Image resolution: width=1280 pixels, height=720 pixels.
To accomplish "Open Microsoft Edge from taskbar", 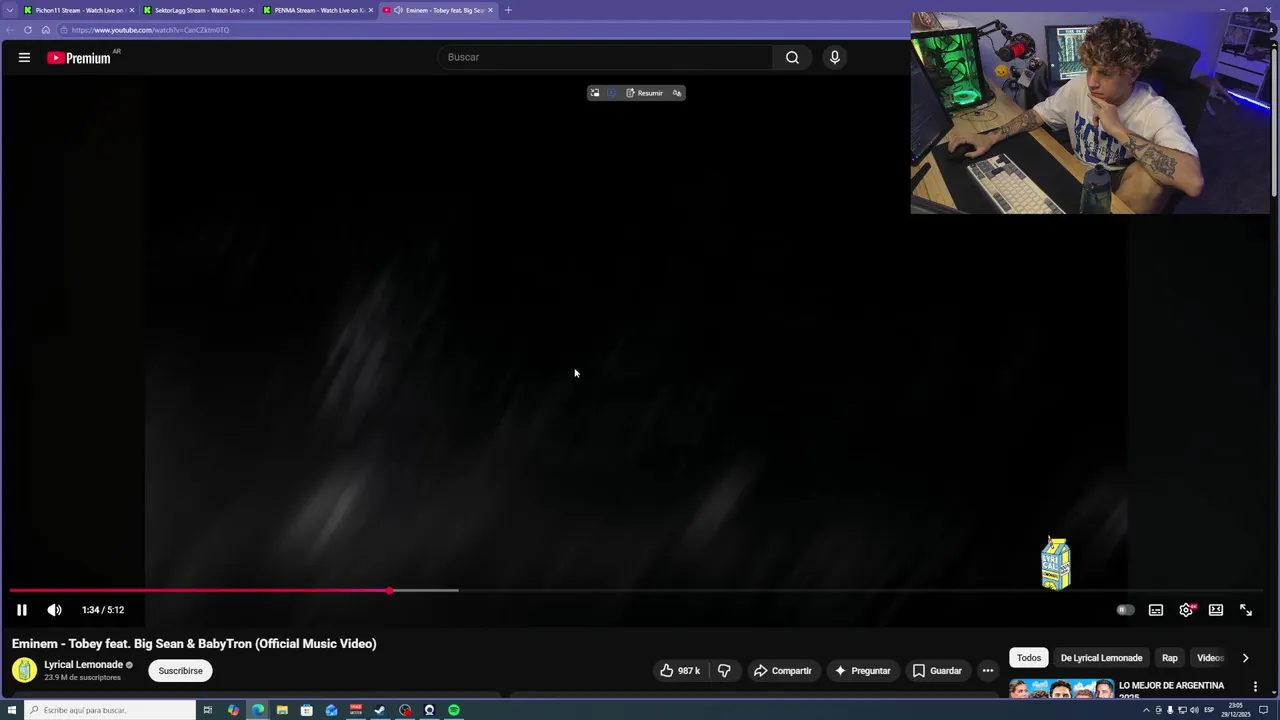I will pos(258,710).
